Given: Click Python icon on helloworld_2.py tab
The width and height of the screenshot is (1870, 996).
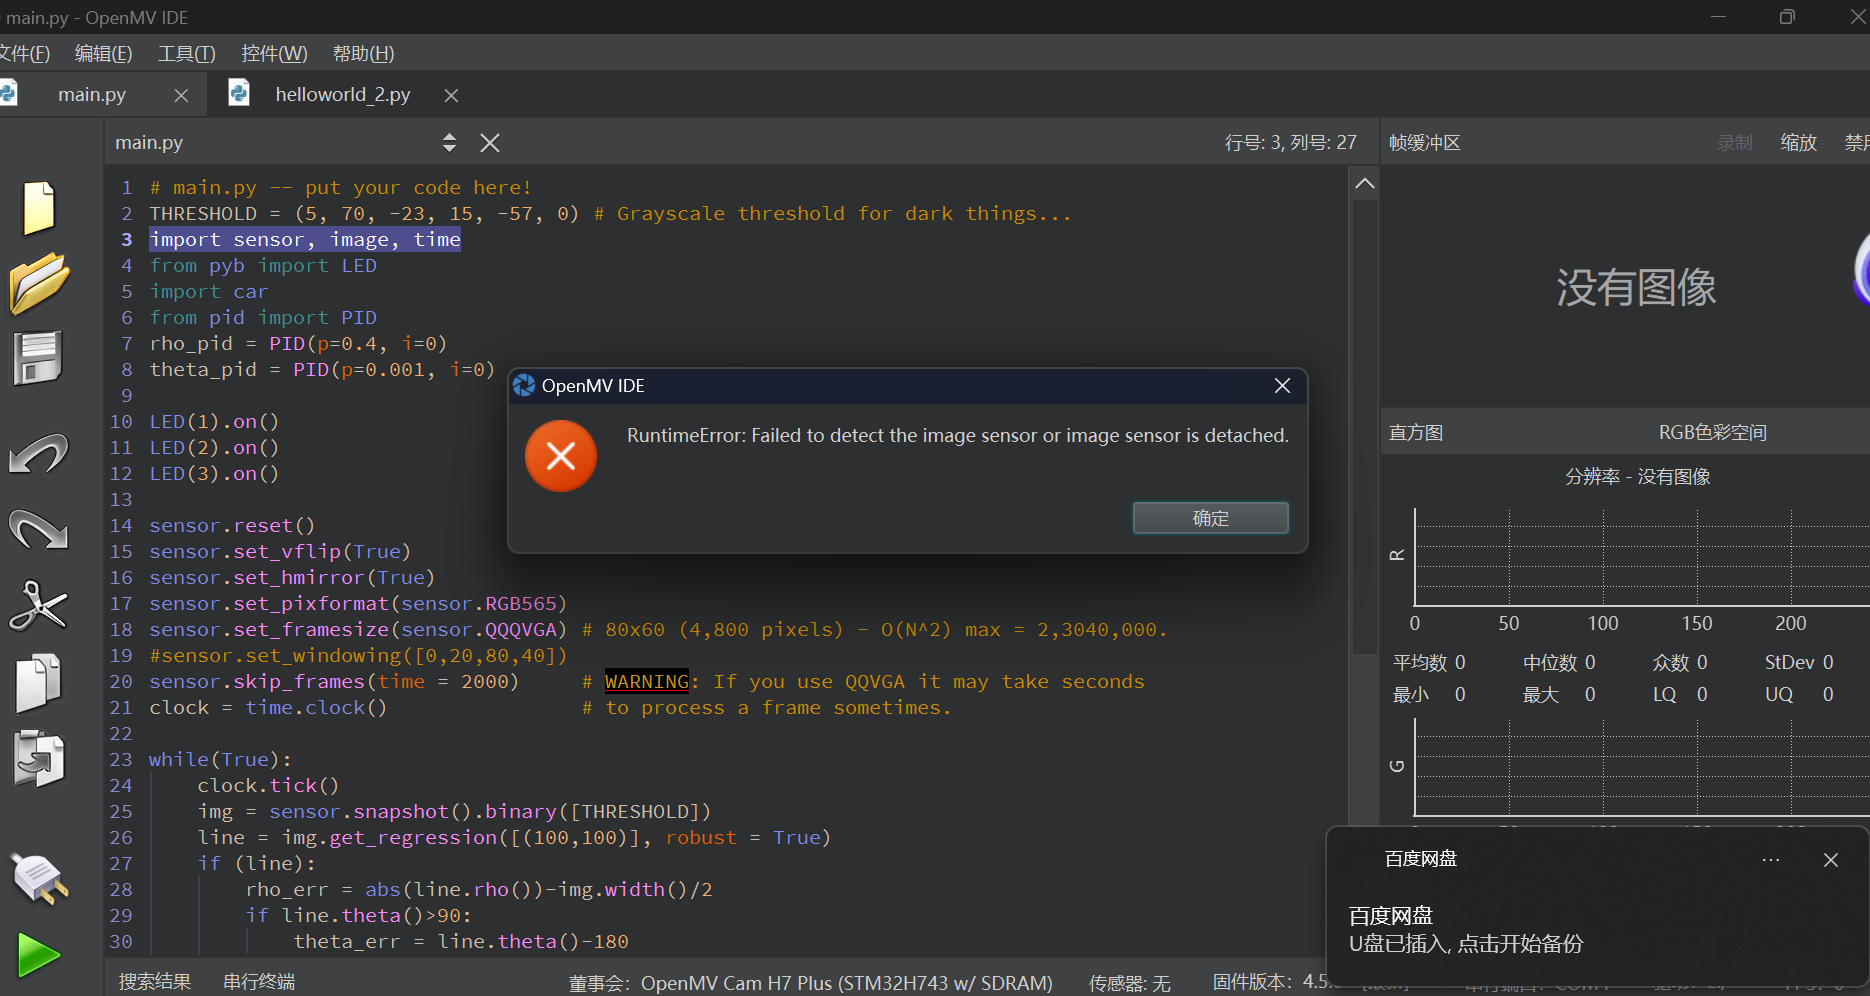Looking at the screenshot, I should coord(239,93).
